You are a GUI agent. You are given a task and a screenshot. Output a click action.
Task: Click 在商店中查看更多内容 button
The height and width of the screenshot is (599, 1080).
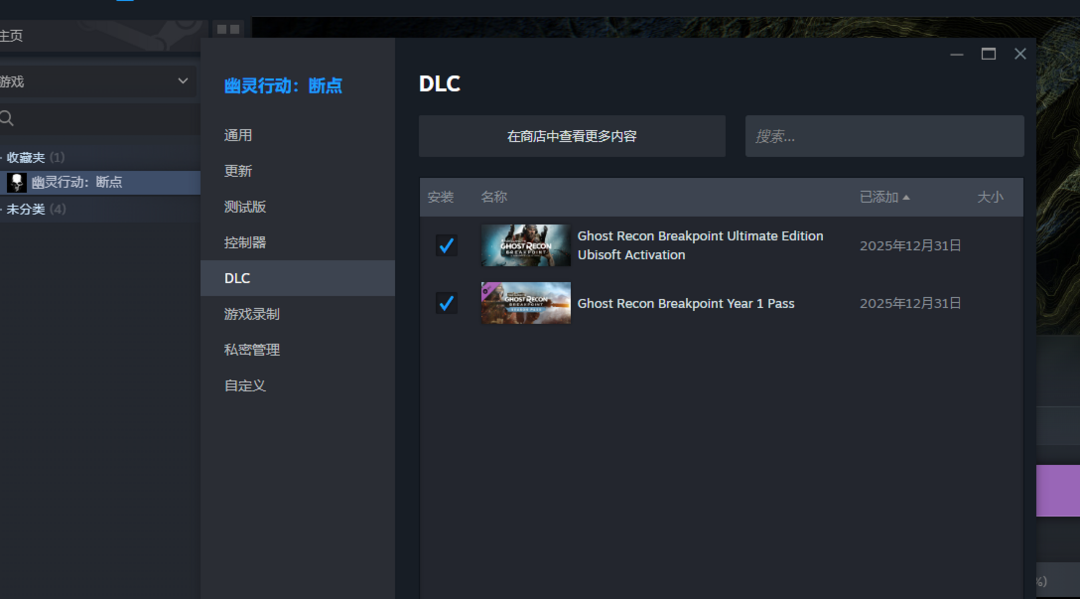[x=572, y=136]
